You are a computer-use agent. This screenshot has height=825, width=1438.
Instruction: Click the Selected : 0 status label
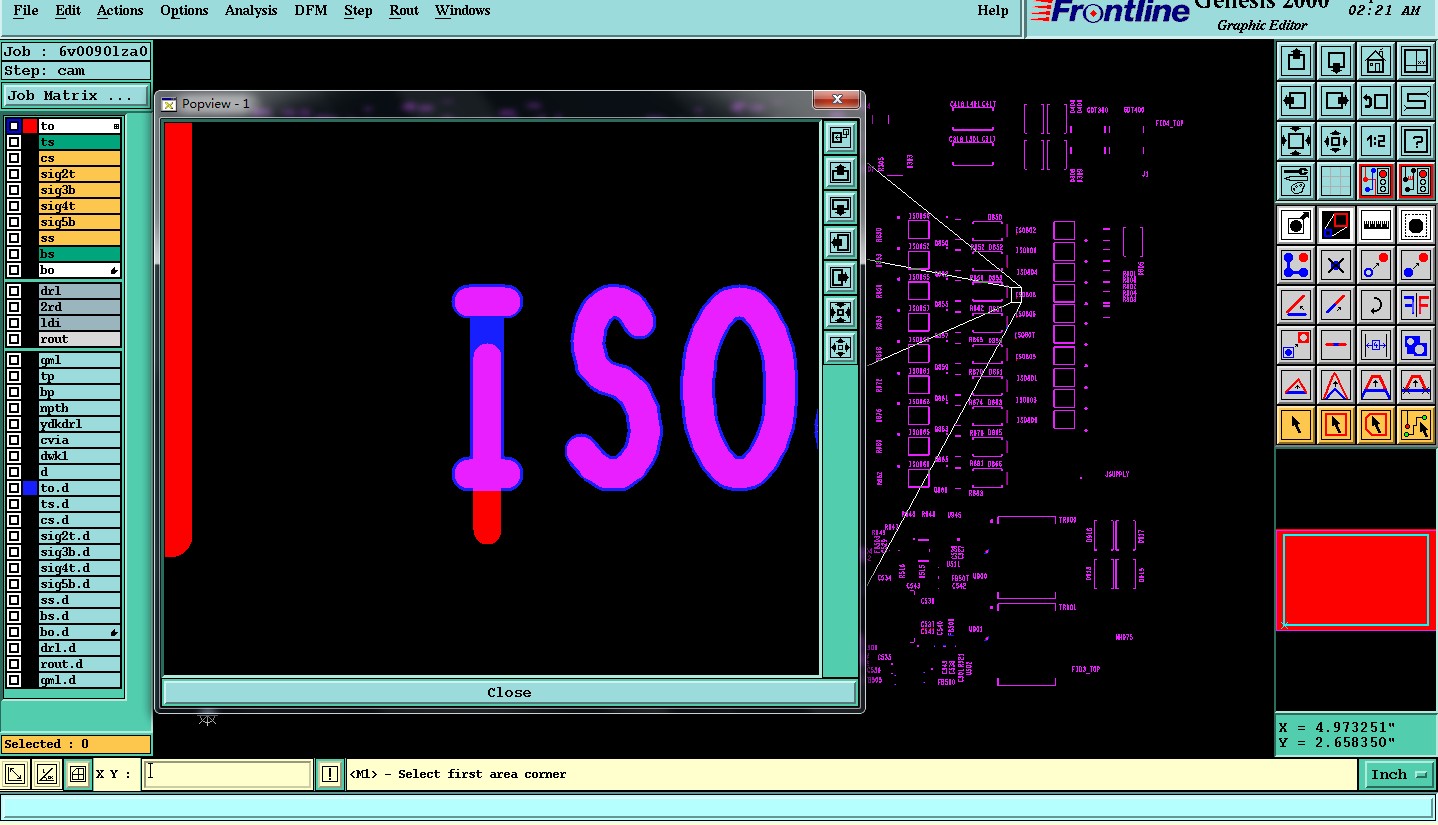point(76,744)
